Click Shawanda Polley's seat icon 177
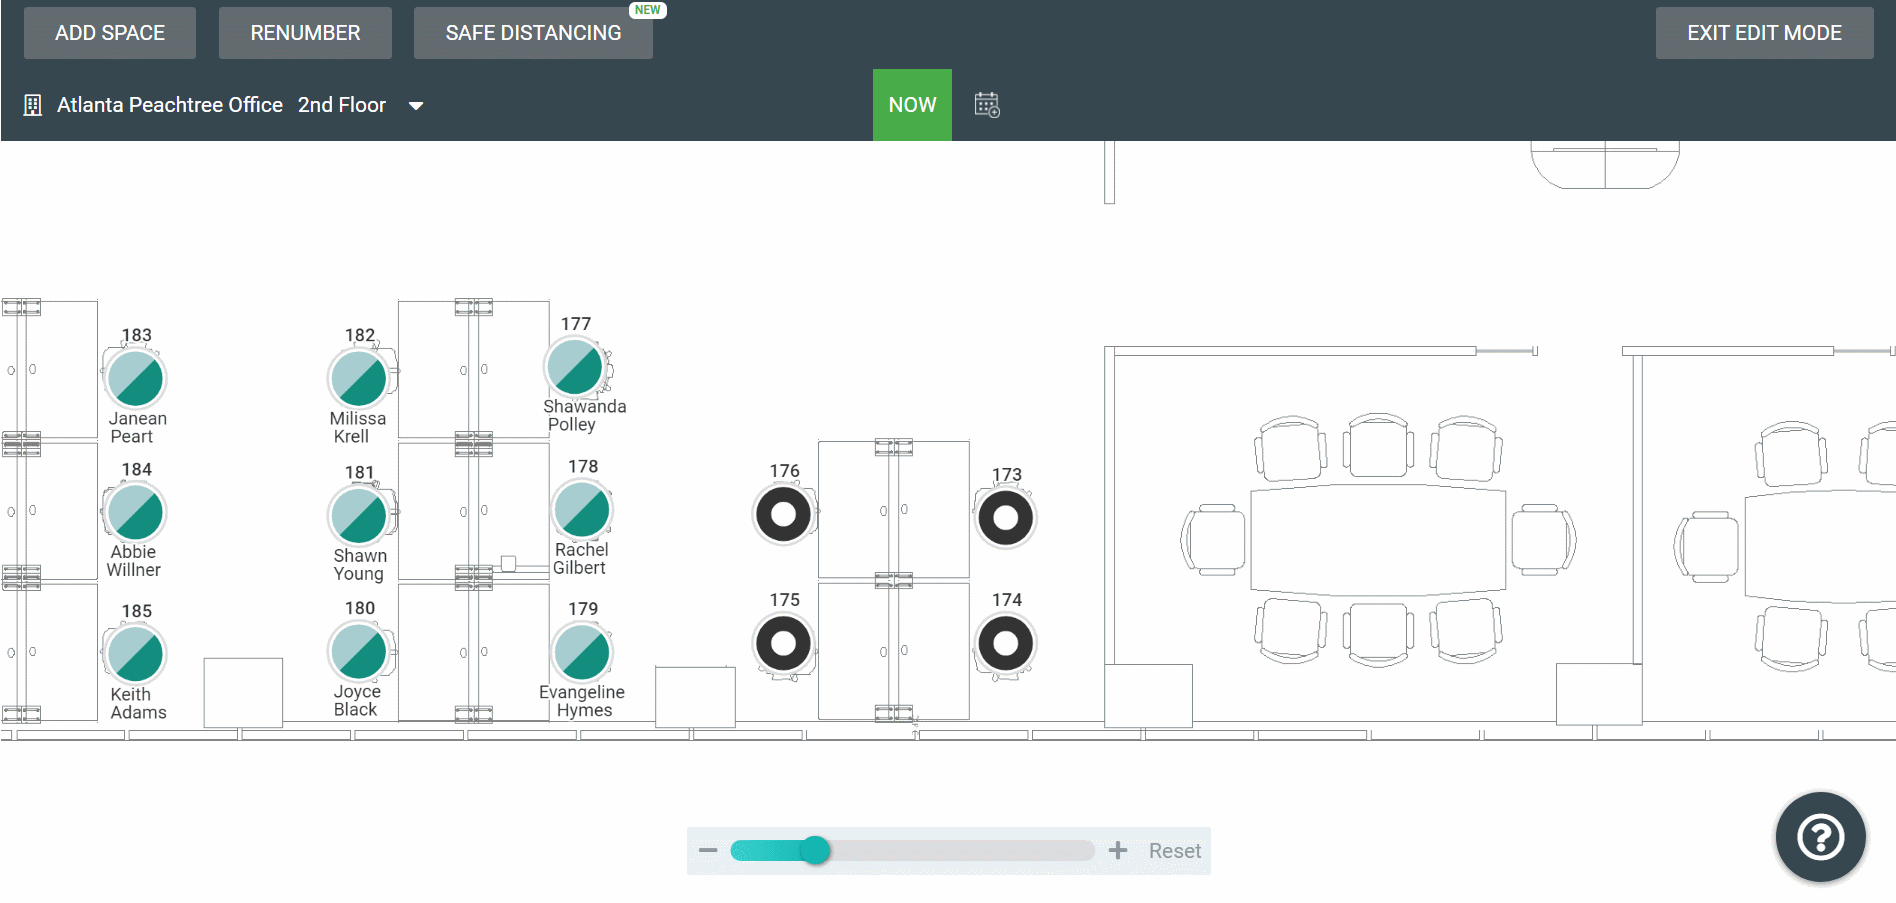1896x903 pixels. [x=575, y=367]
